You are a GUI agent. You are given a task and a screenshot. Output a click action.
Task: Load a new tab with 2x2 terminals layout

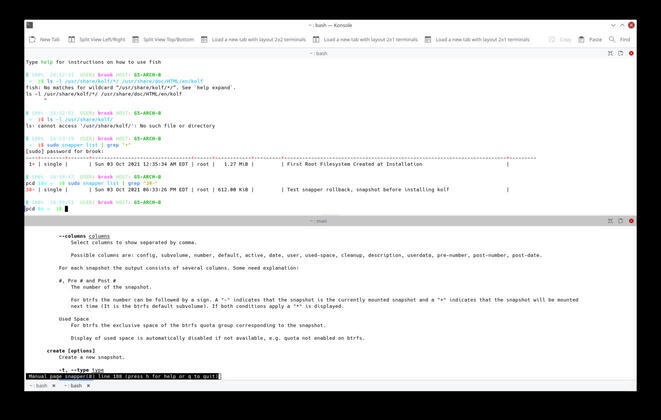tap(253, 40)
